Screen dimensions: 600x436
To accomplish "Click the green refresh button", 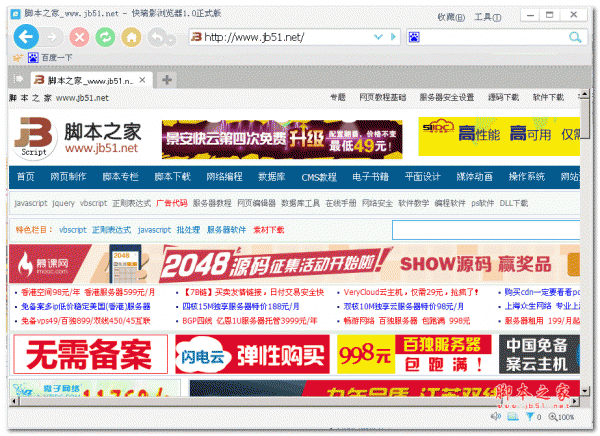I will [105, 38].
